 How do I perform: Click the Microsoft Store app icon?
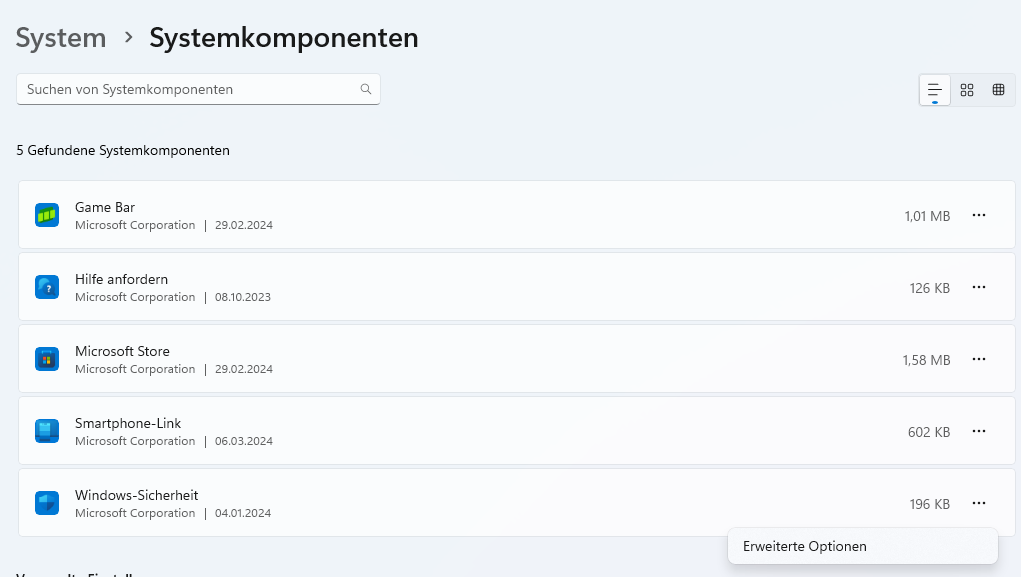tap(47, 359)
